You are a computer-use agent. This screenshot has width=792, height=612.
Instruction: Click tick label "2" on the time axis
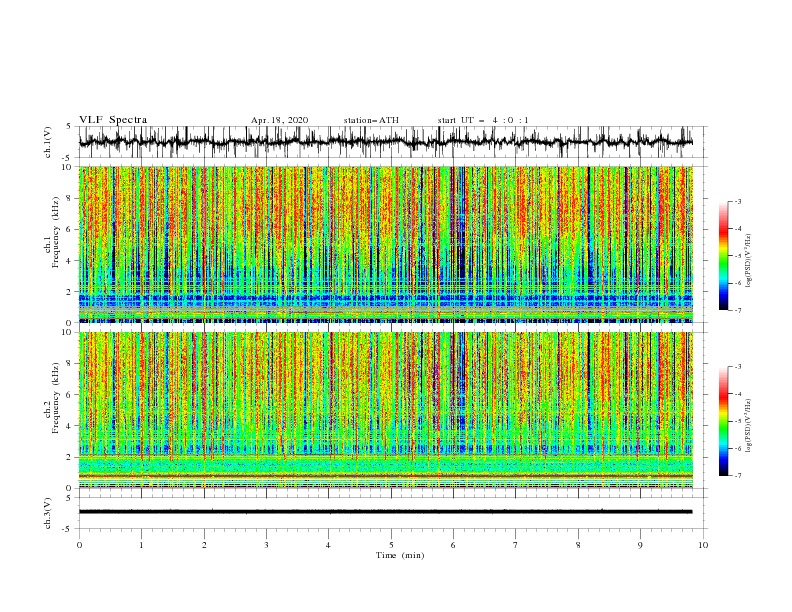coord(204,545)
